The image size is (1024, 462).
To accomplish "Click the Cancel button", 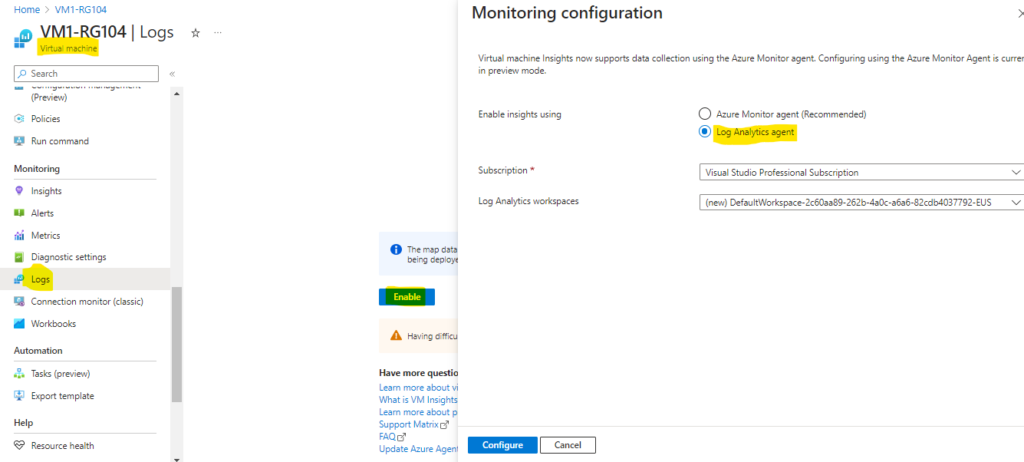I will (x=568, y=445).
